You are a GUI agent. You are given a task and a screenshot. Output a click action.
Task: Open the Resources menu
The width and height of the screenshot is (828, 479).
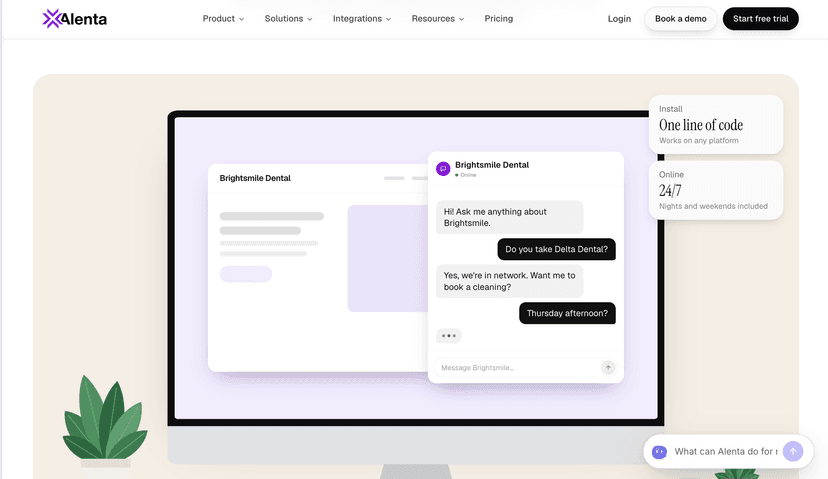(x=438, y=18)
